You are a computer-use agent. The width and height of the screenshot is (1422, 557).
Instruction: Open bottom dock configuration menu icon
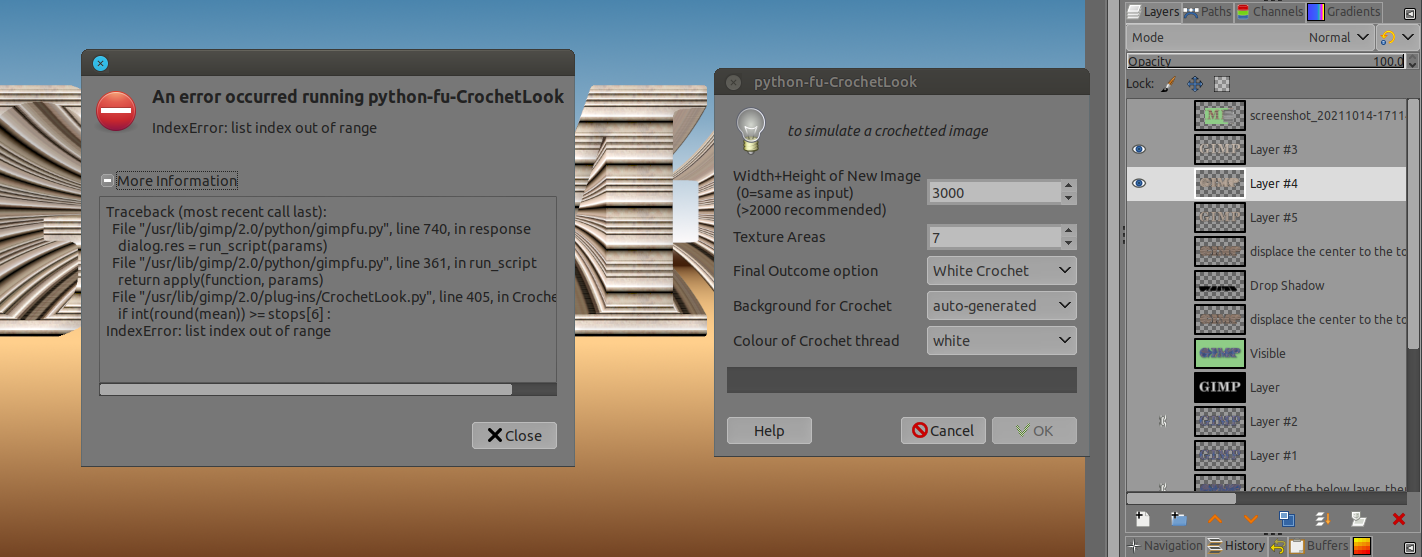coord(1410,546)
